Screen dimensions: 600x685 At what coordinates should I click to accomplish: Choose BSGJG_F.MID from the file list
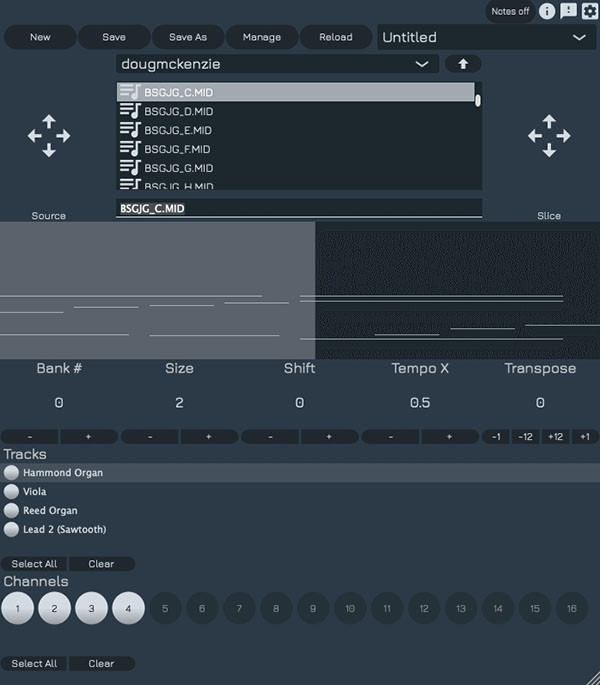pyautogui.click(x=177, y=149)
